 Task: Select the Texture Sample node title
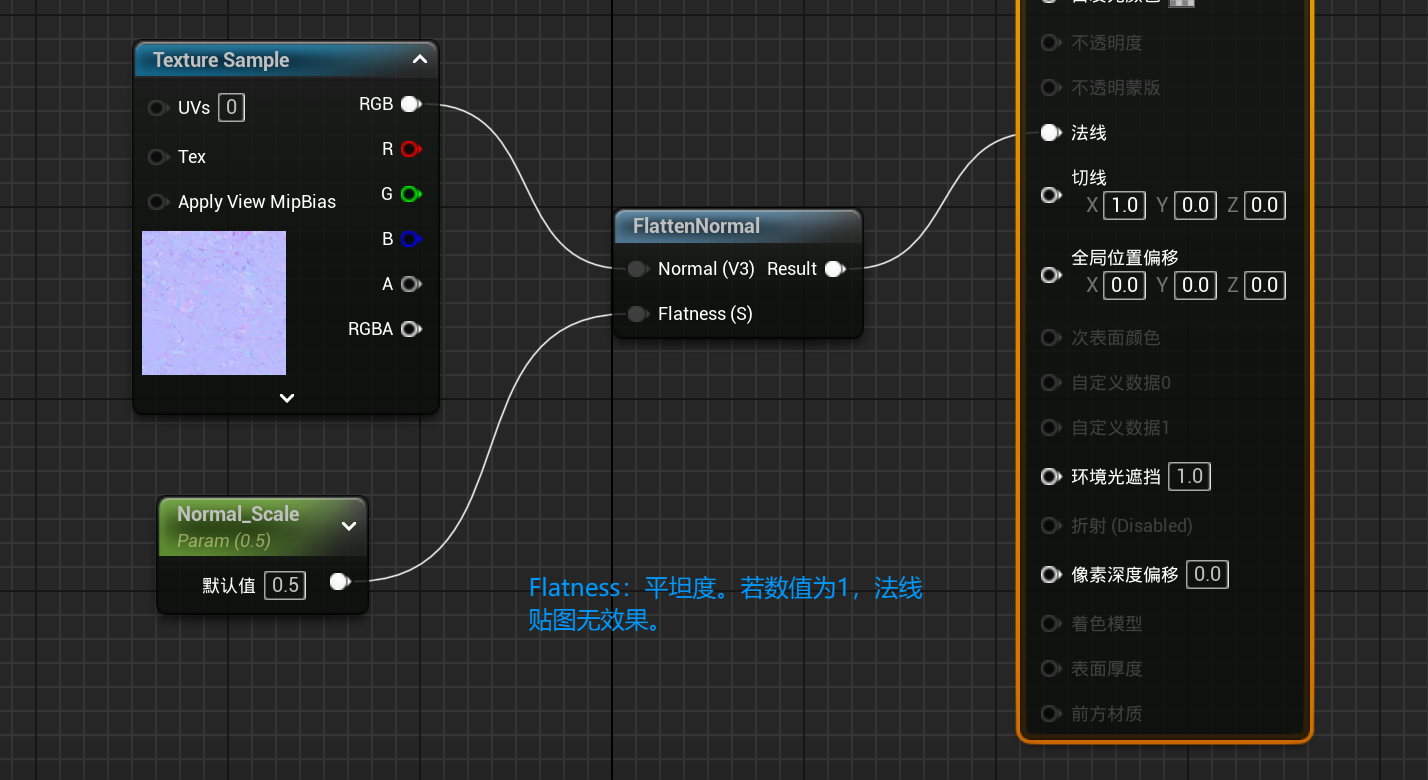point(221,60)
